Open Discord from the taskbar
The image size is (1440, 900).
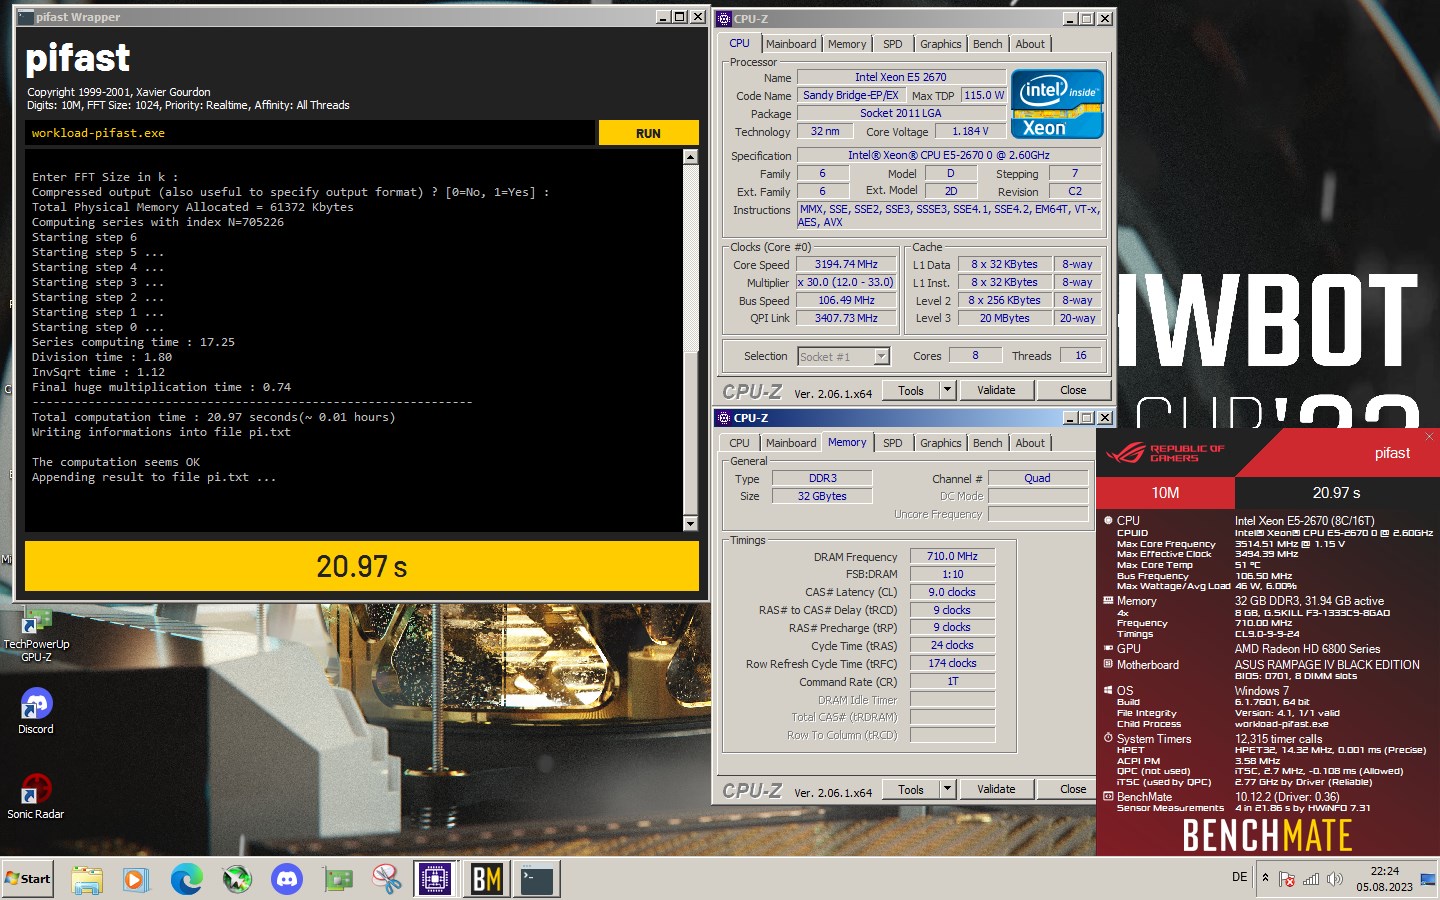tap(287, 879)
